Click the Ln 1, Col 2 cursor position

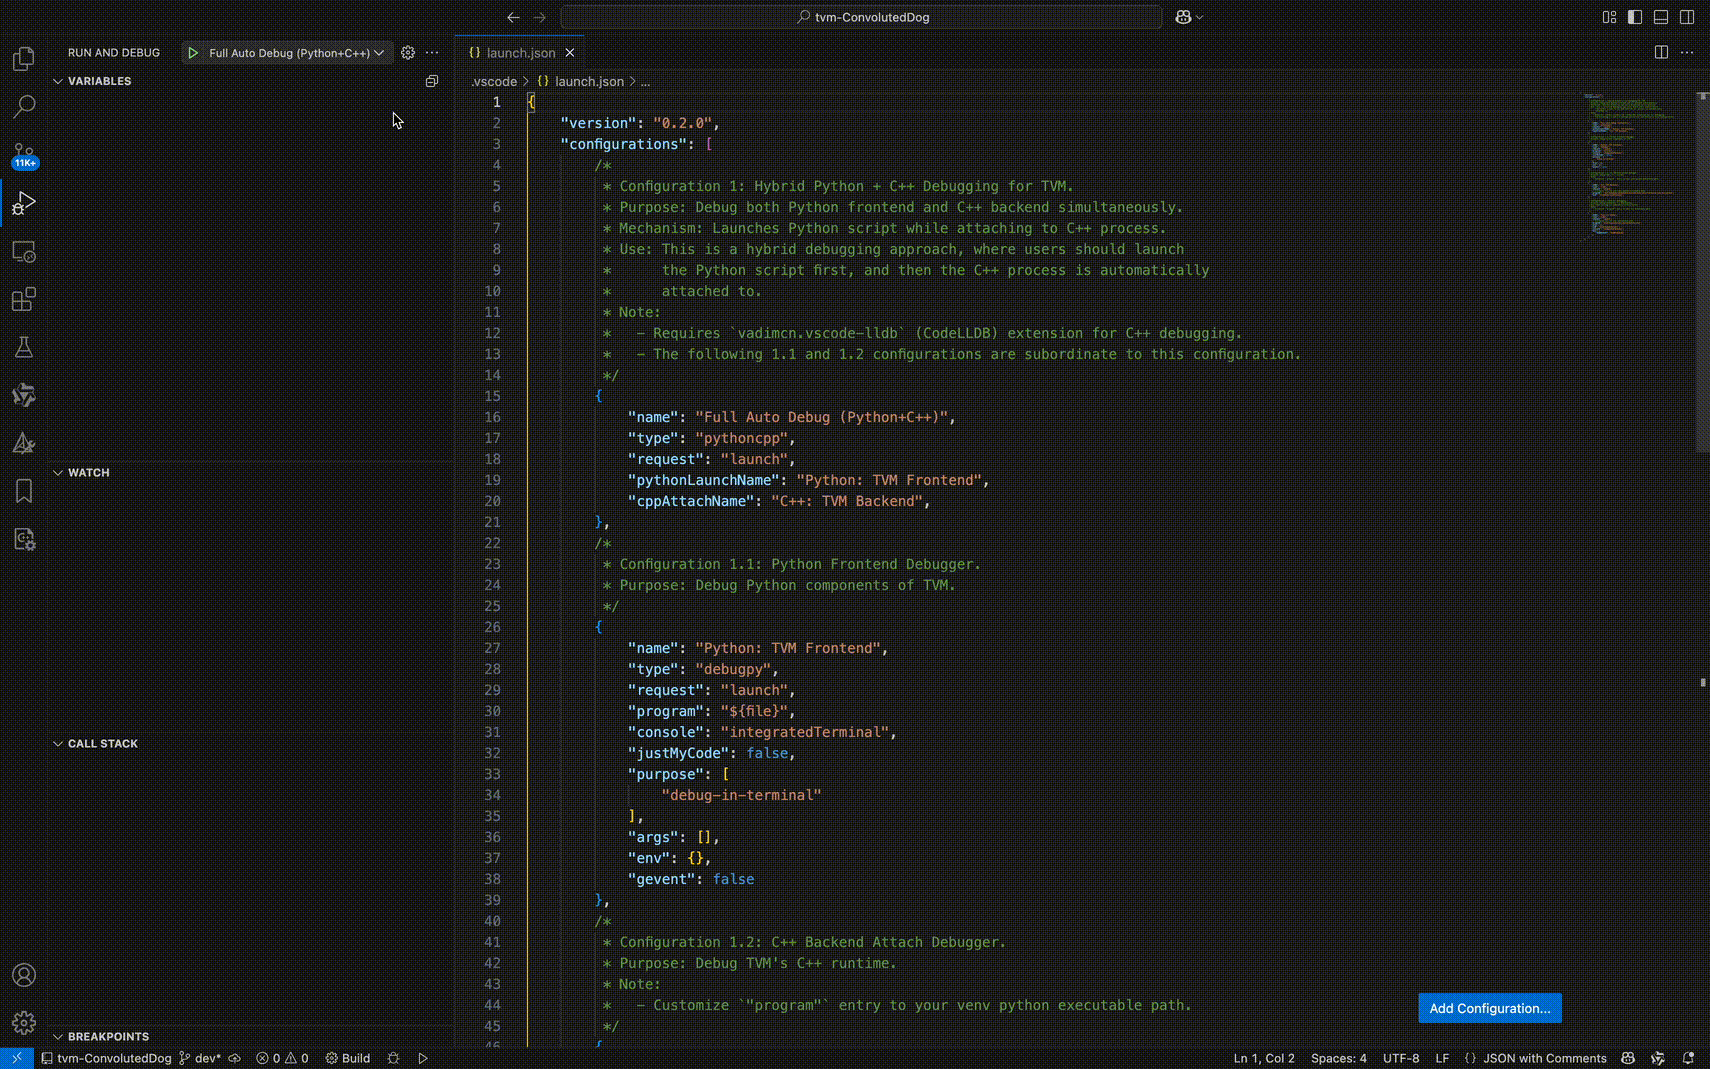[1264, 1058]
